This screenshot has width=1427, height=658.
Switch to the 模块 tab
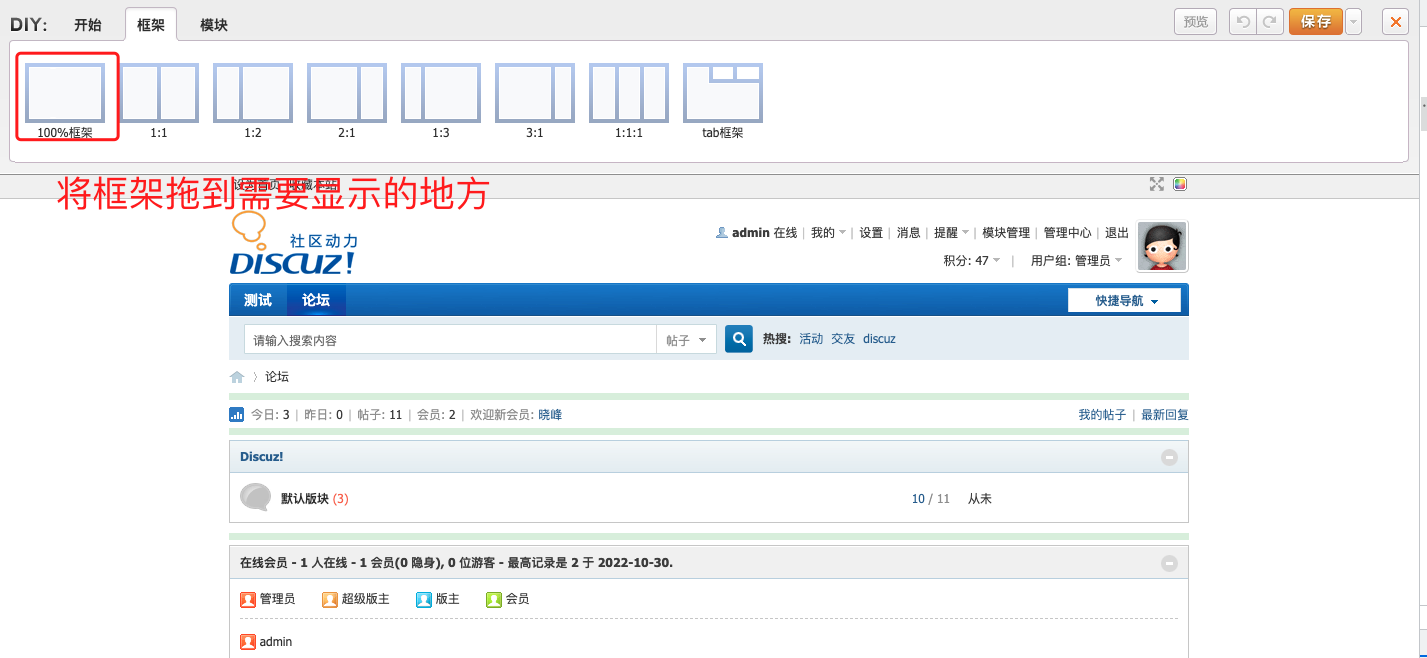pyautogui.click(x=214, y=25)
